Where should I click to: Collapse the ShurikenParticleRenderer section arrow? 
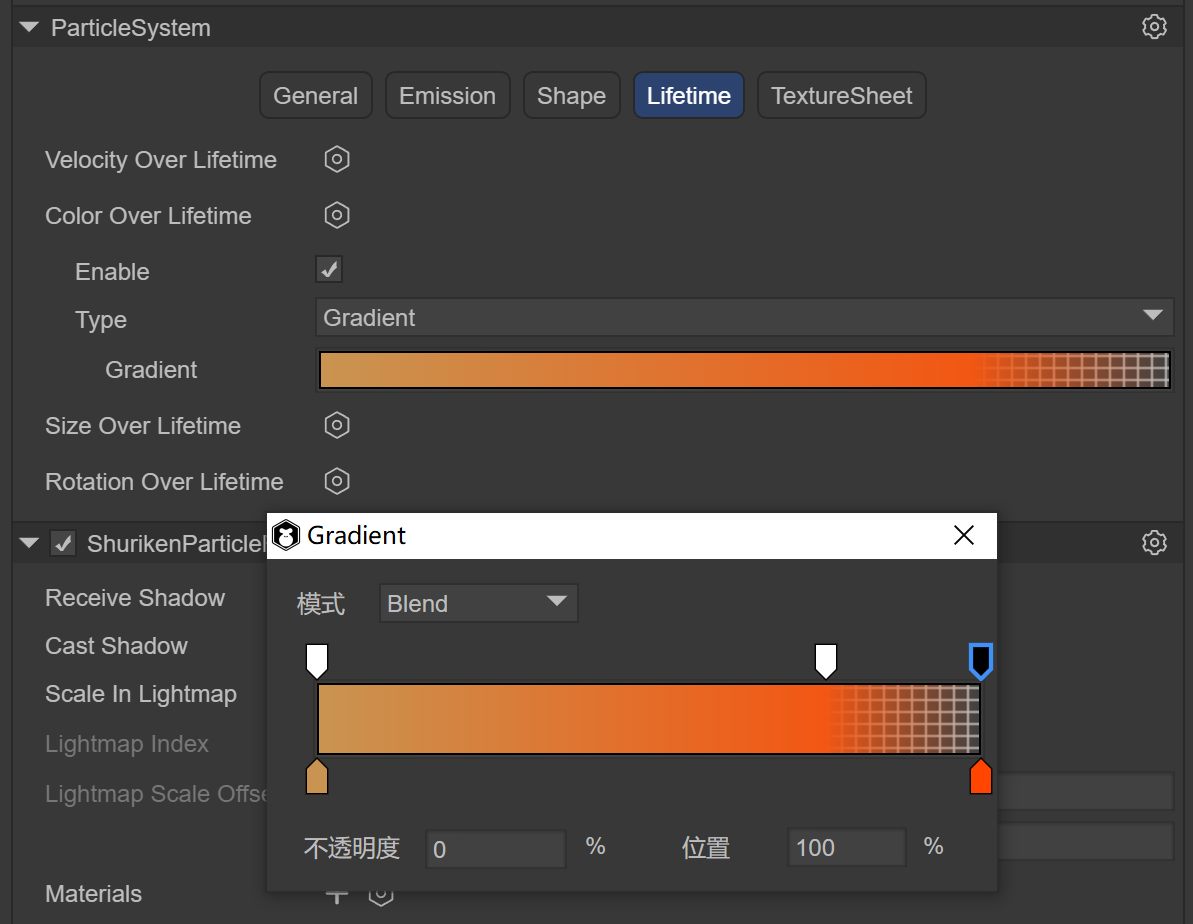pyautogui.click(x=30, y=543)
